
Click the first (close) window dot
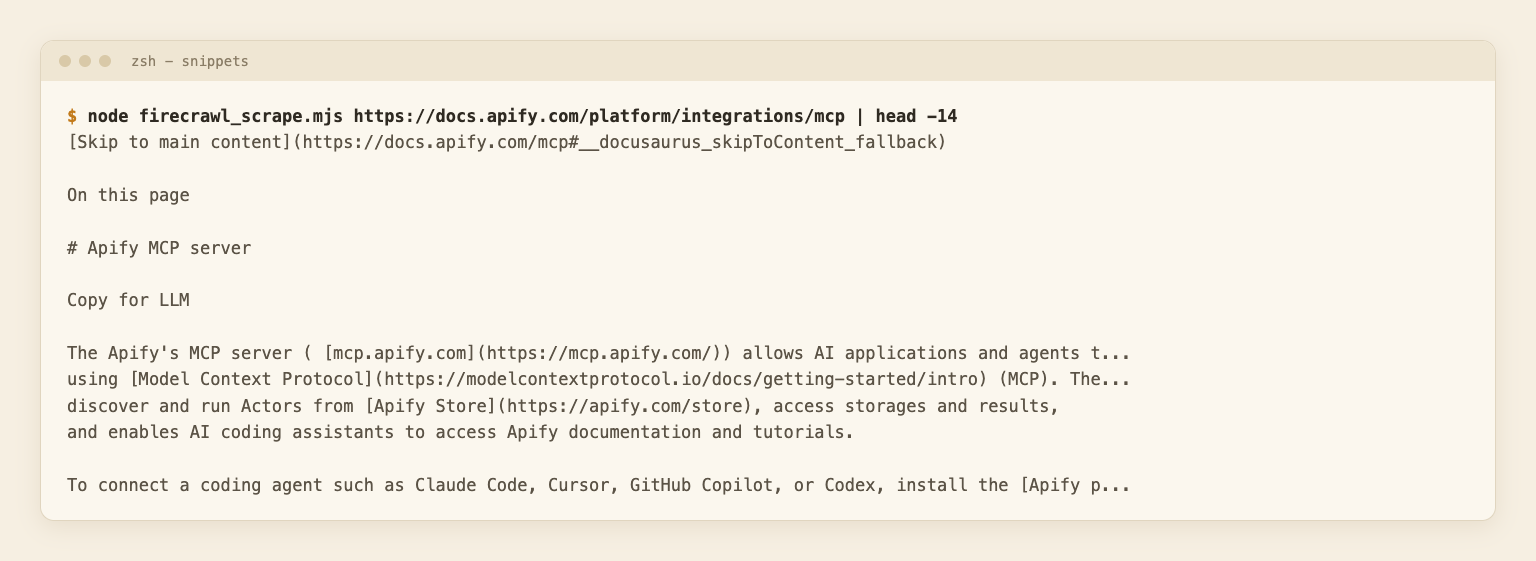tap(65, 61)
